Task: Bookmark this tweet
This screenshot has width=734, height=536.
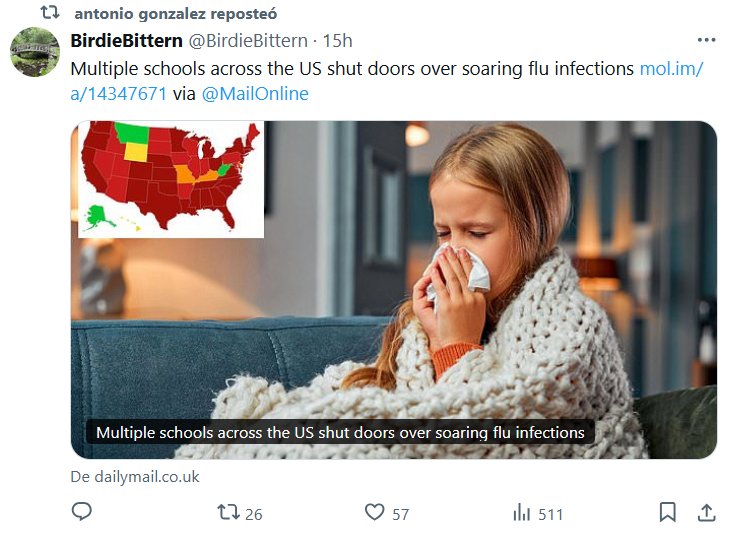Action: tap(667, 512)
